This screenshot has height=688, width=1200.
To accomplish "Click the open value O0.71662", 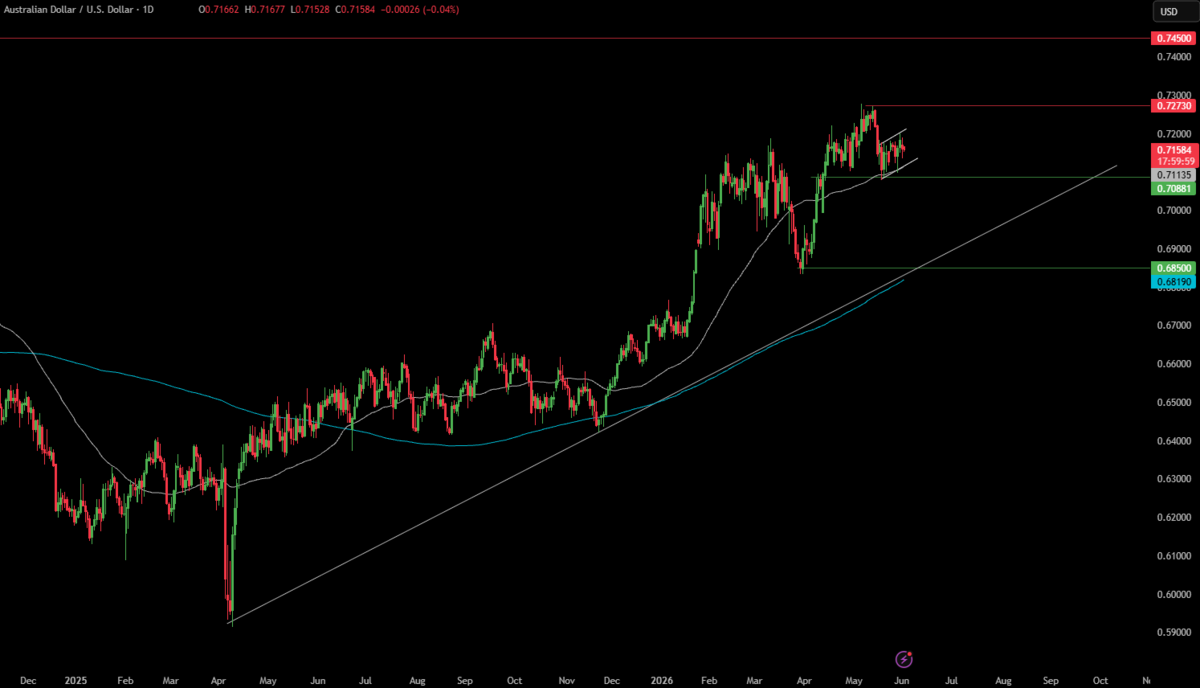I will (218, 9).
